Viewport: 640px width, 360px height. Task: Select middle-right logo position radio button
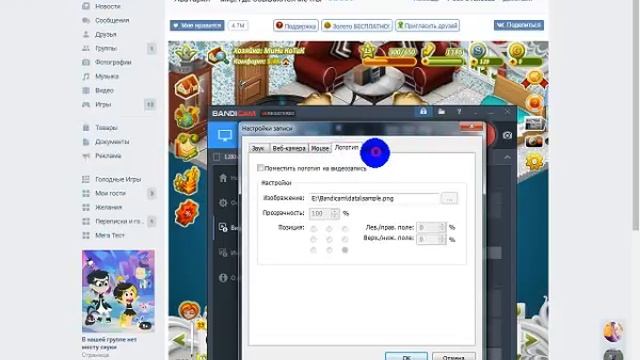[x=345, y=240]
